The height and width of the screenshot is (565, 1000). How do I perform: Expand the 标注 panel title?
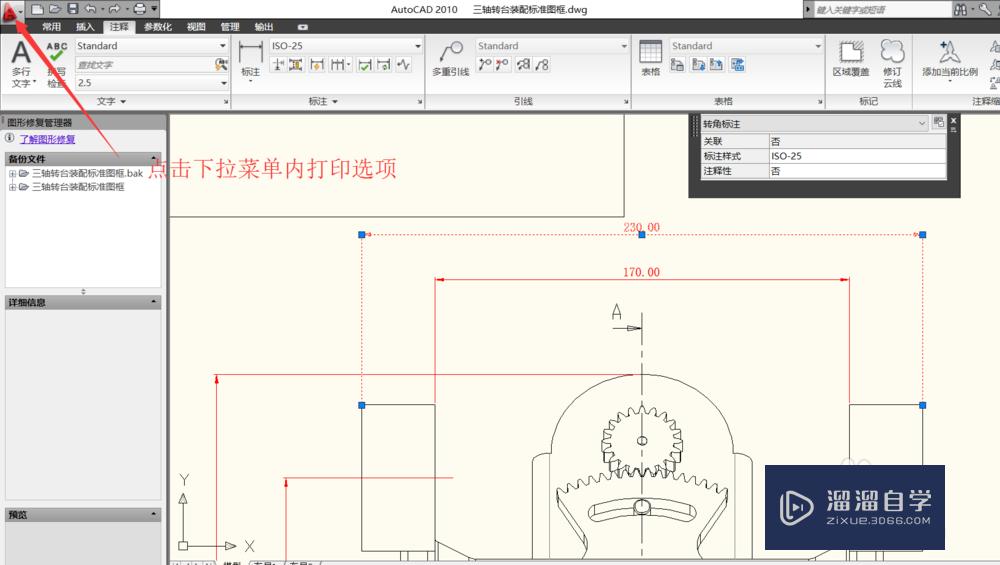point(323,101)
